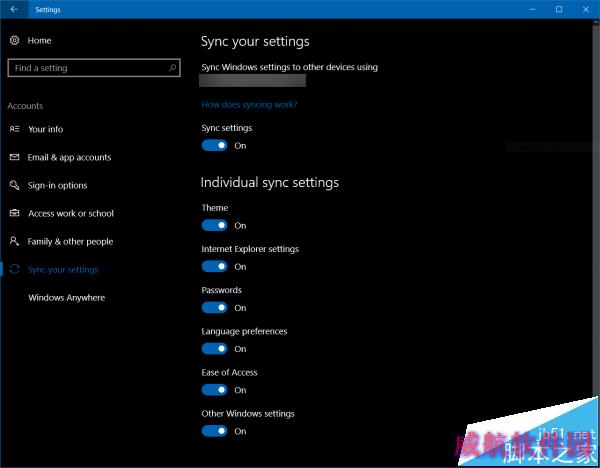Switch off Passwords sync
The image size is (600, 468).
[214, 307]
